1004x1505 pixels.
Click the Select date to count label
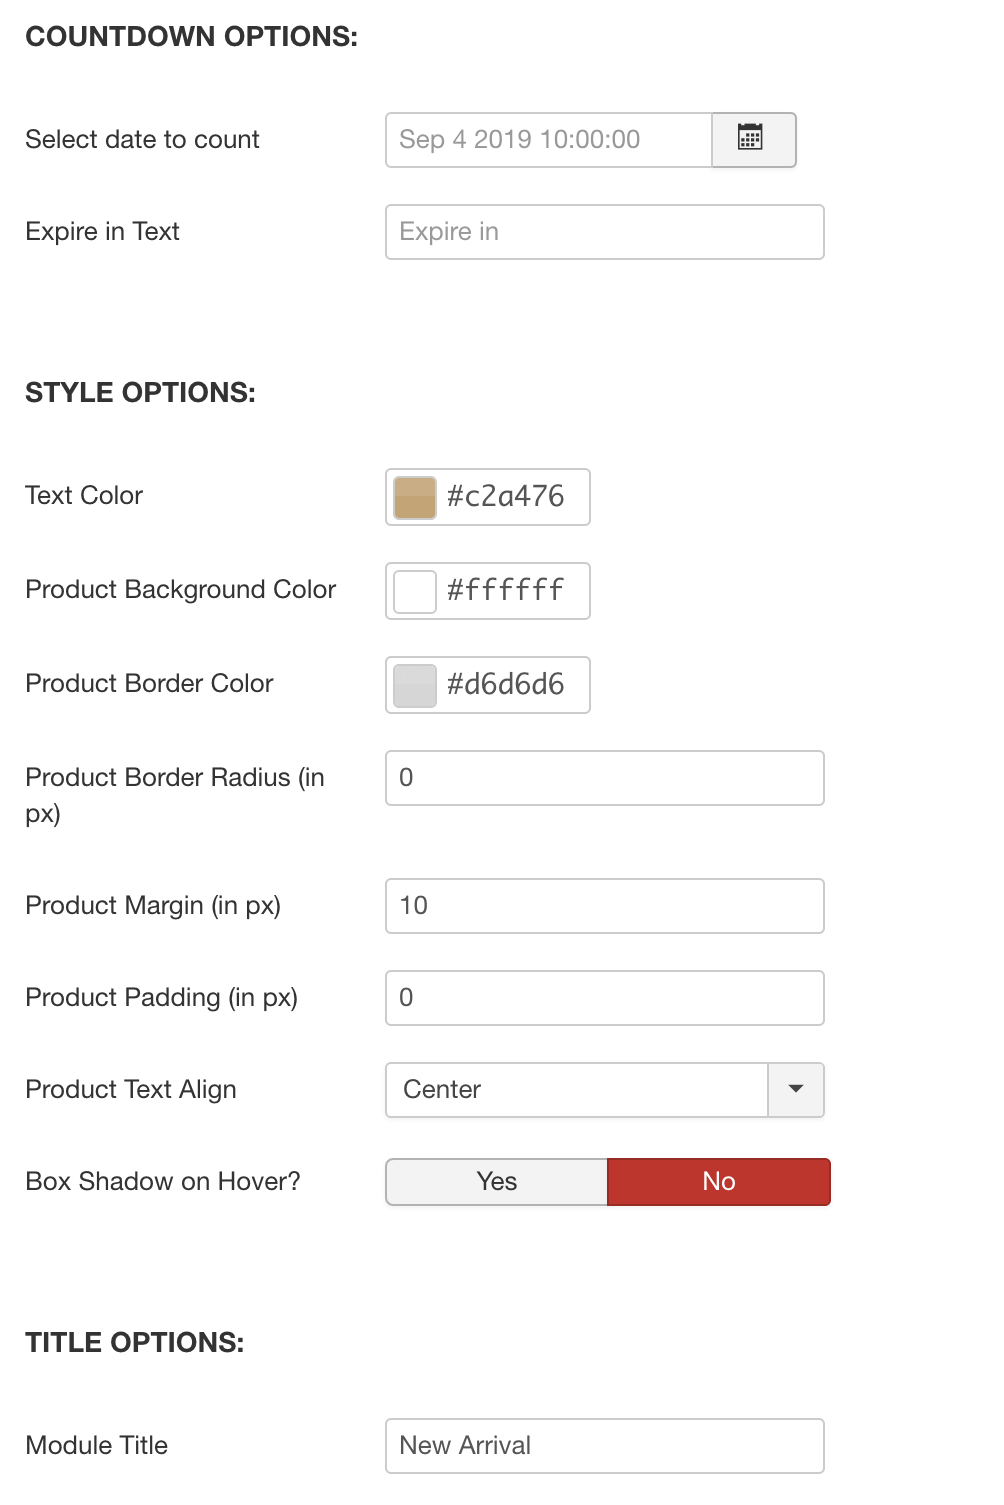pos(142,139)
